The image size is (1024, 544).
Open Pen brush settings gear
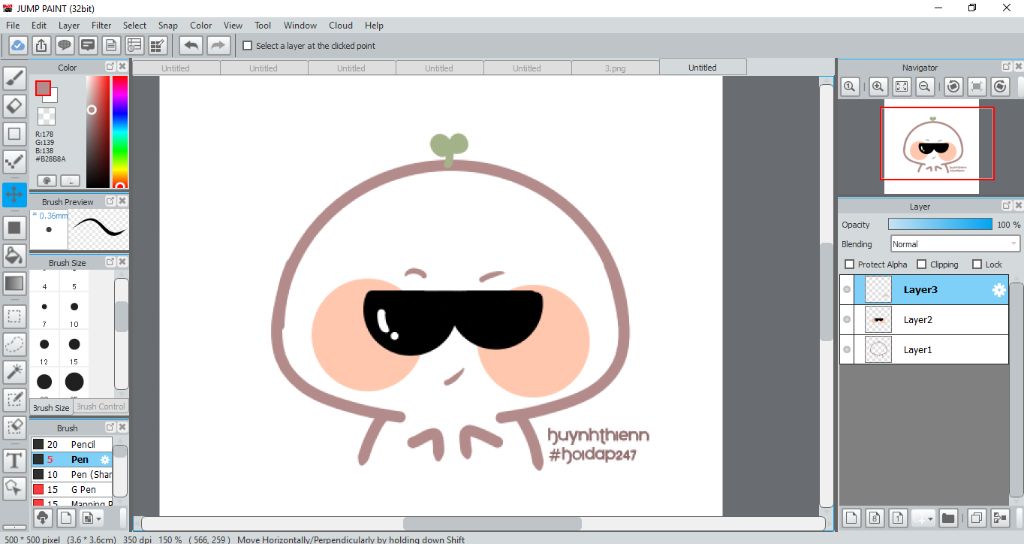(105, 460)
